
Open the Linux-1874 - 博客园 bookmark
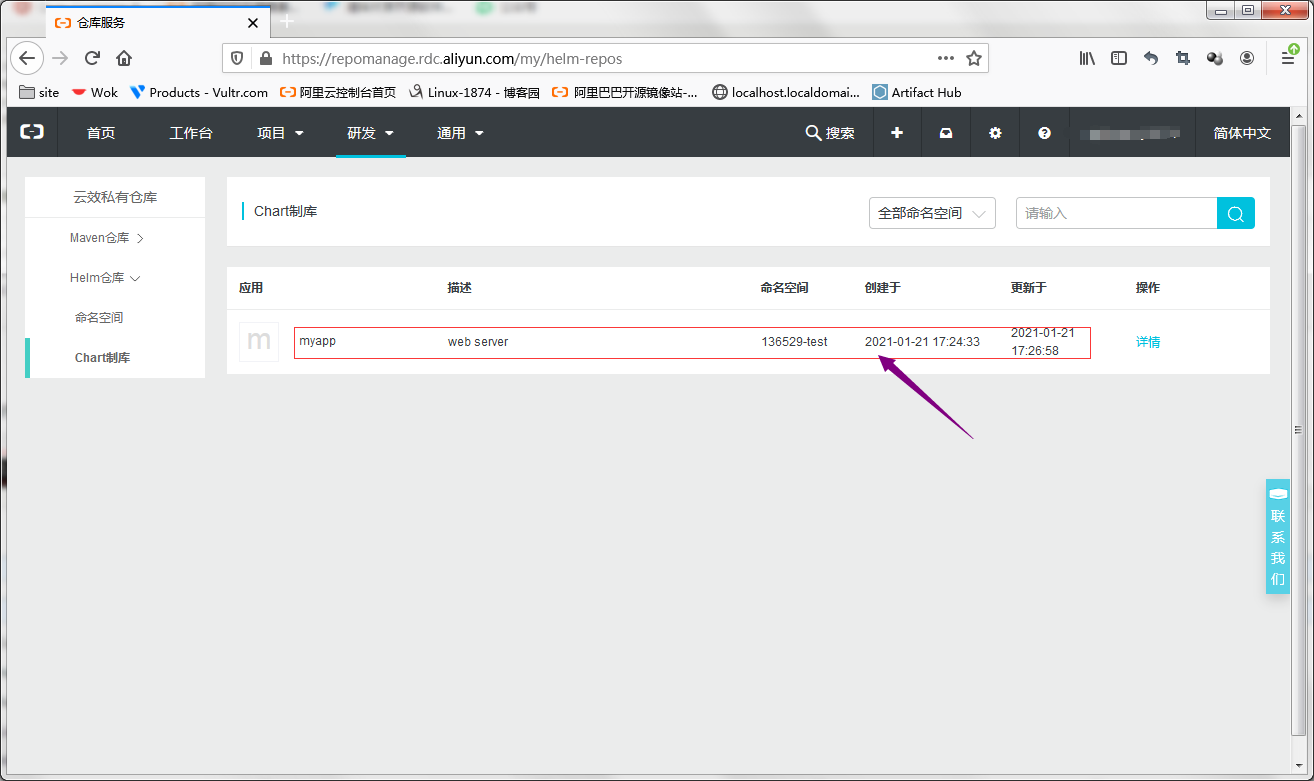click(474, 92)
